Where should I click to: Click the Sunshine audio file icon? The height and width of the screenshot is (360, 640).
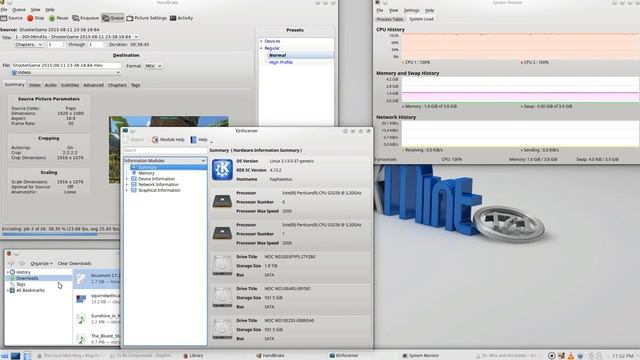(81, 319)
